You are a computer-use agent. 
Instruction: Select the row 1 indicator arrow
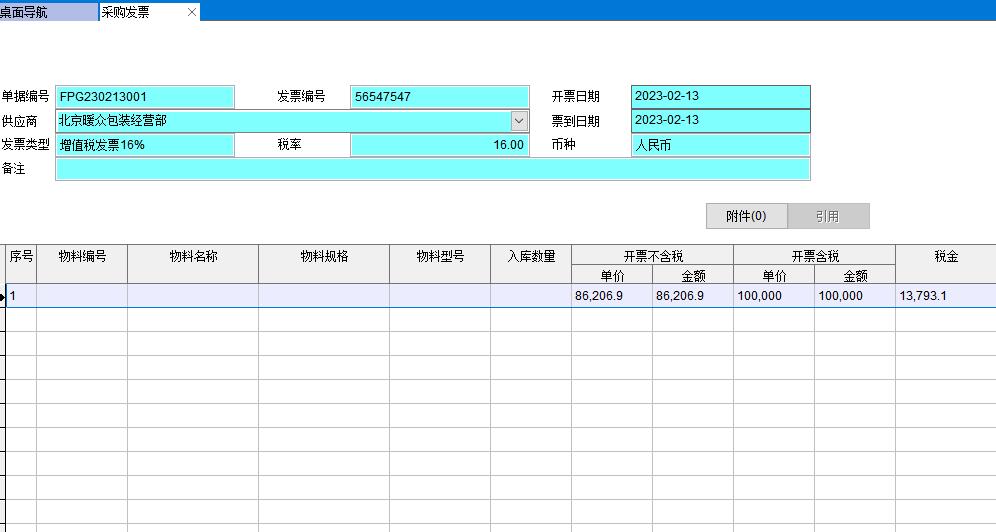[x=3, y=297]
